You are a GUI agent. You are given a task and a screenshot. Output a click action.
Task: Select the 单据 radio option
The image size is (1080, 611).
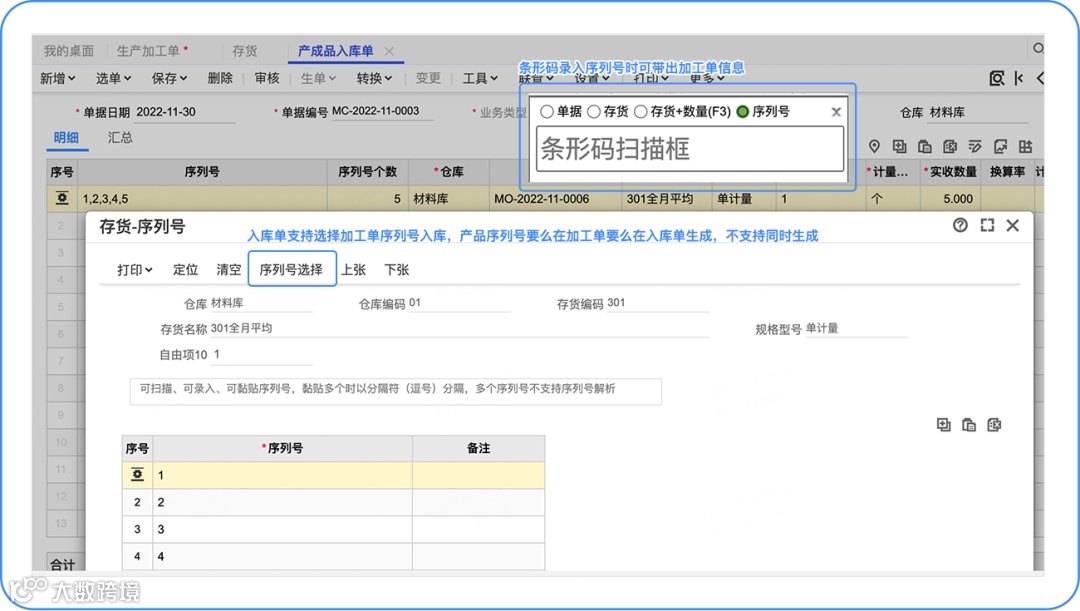click(x=547, y=112)
